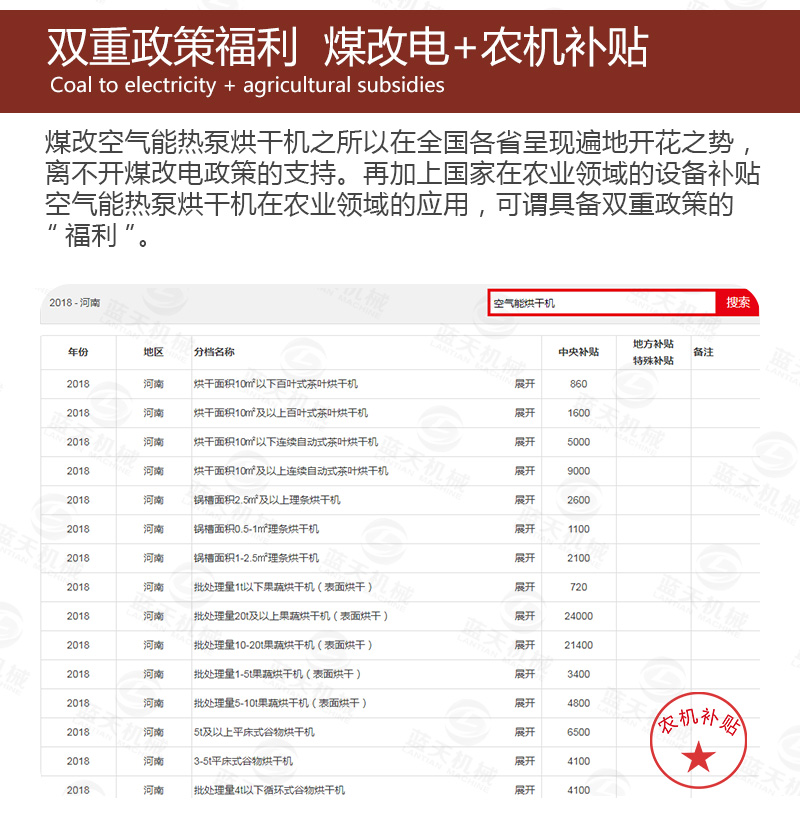
Task: Open 展开 on the 9000 subsidy row
Action: tap(525, 471)
